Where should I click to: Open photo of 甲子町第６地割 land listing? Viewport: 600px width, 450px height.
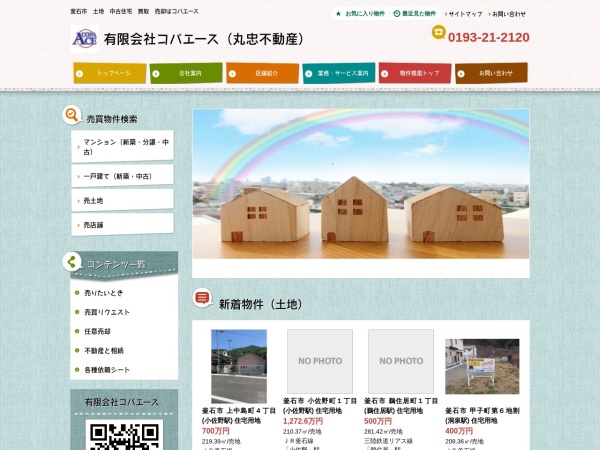pos(482,366)
